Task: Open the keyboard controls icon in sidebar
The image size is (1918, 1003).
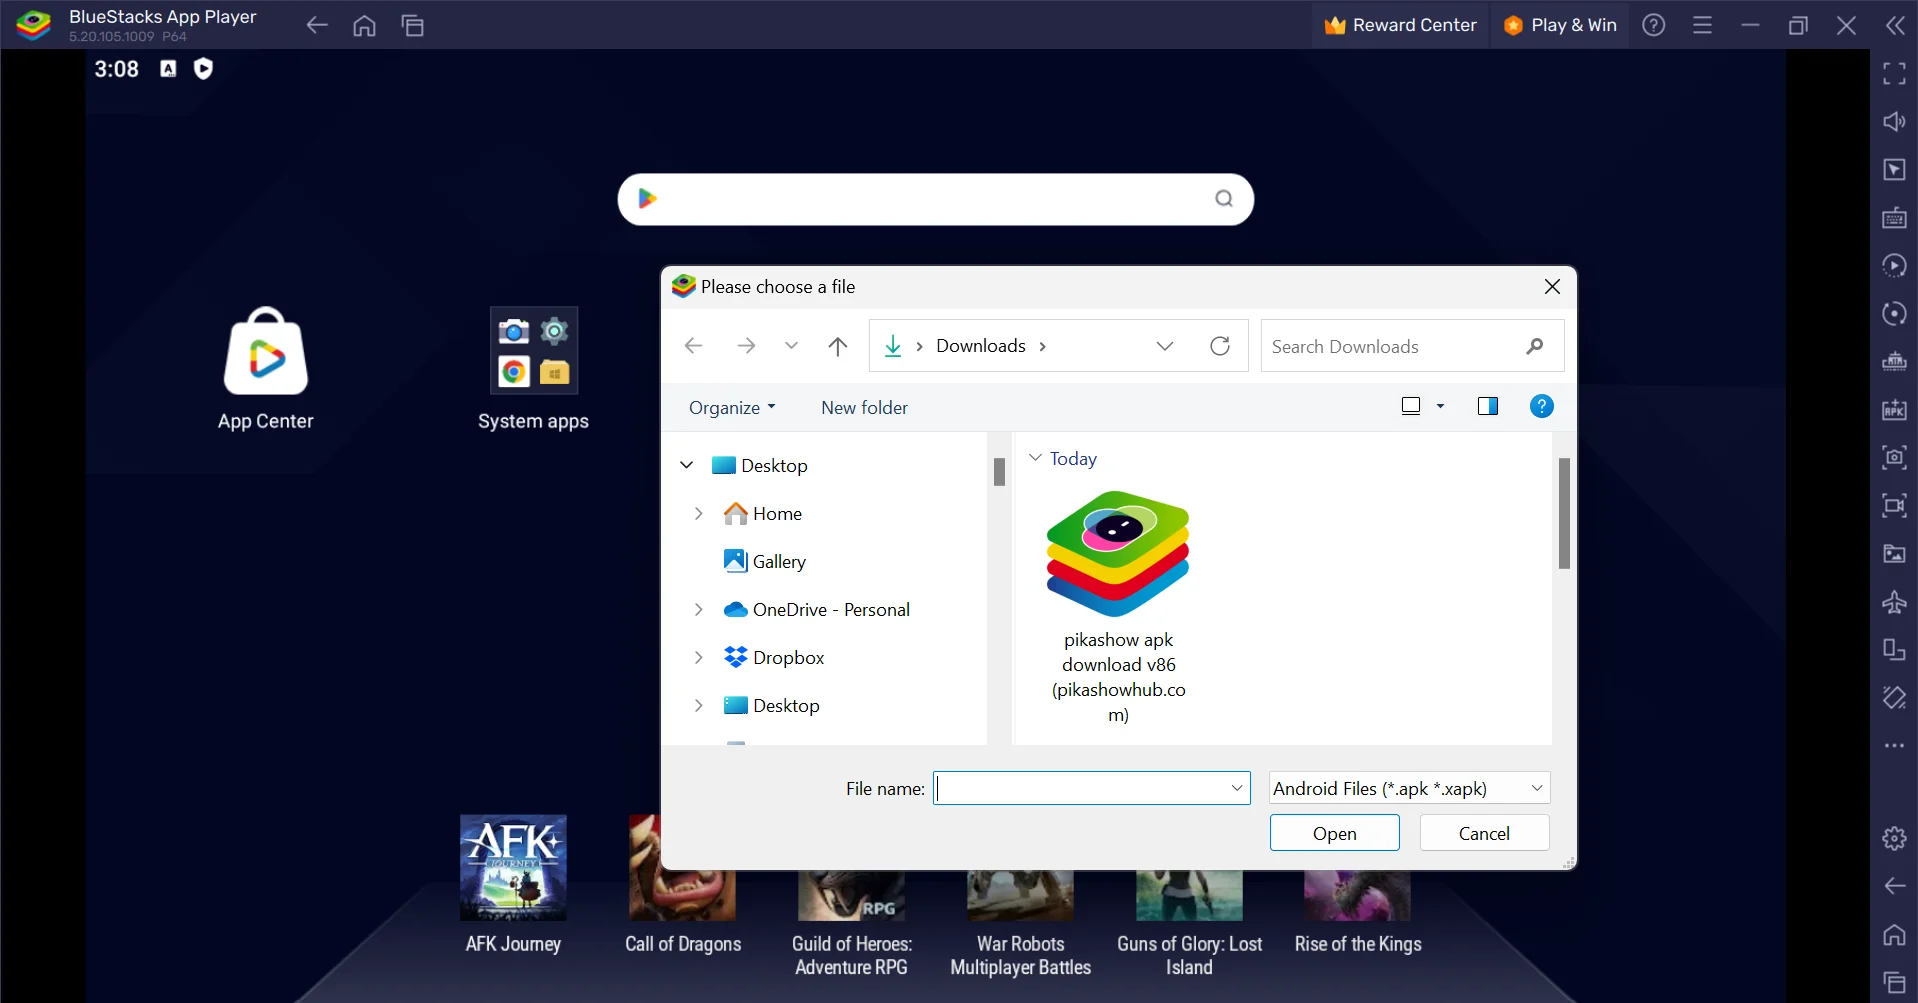Action: [1894, 217]
